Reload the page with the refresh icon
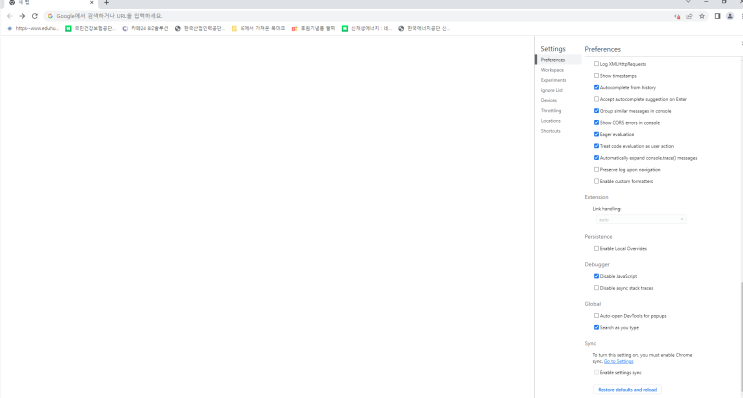The image size is (743, 398). point(35,16)
